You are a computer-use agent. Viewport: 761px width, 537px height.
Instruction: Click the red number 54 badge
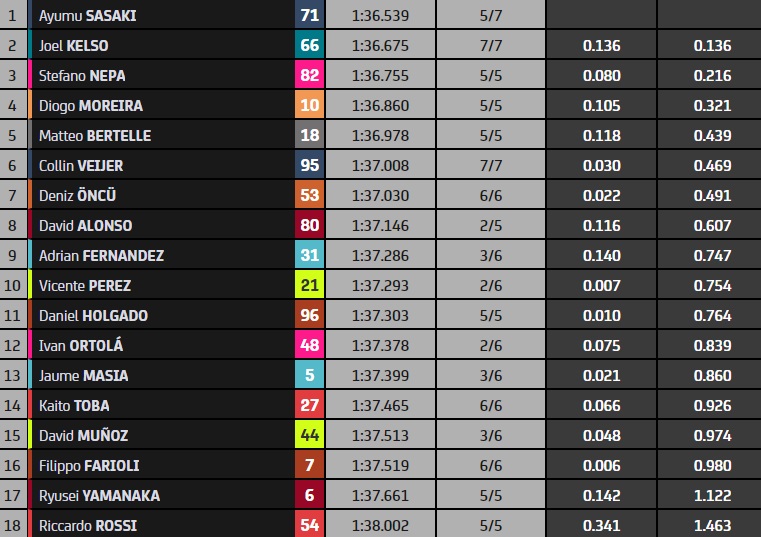click(x=310, y=524)
